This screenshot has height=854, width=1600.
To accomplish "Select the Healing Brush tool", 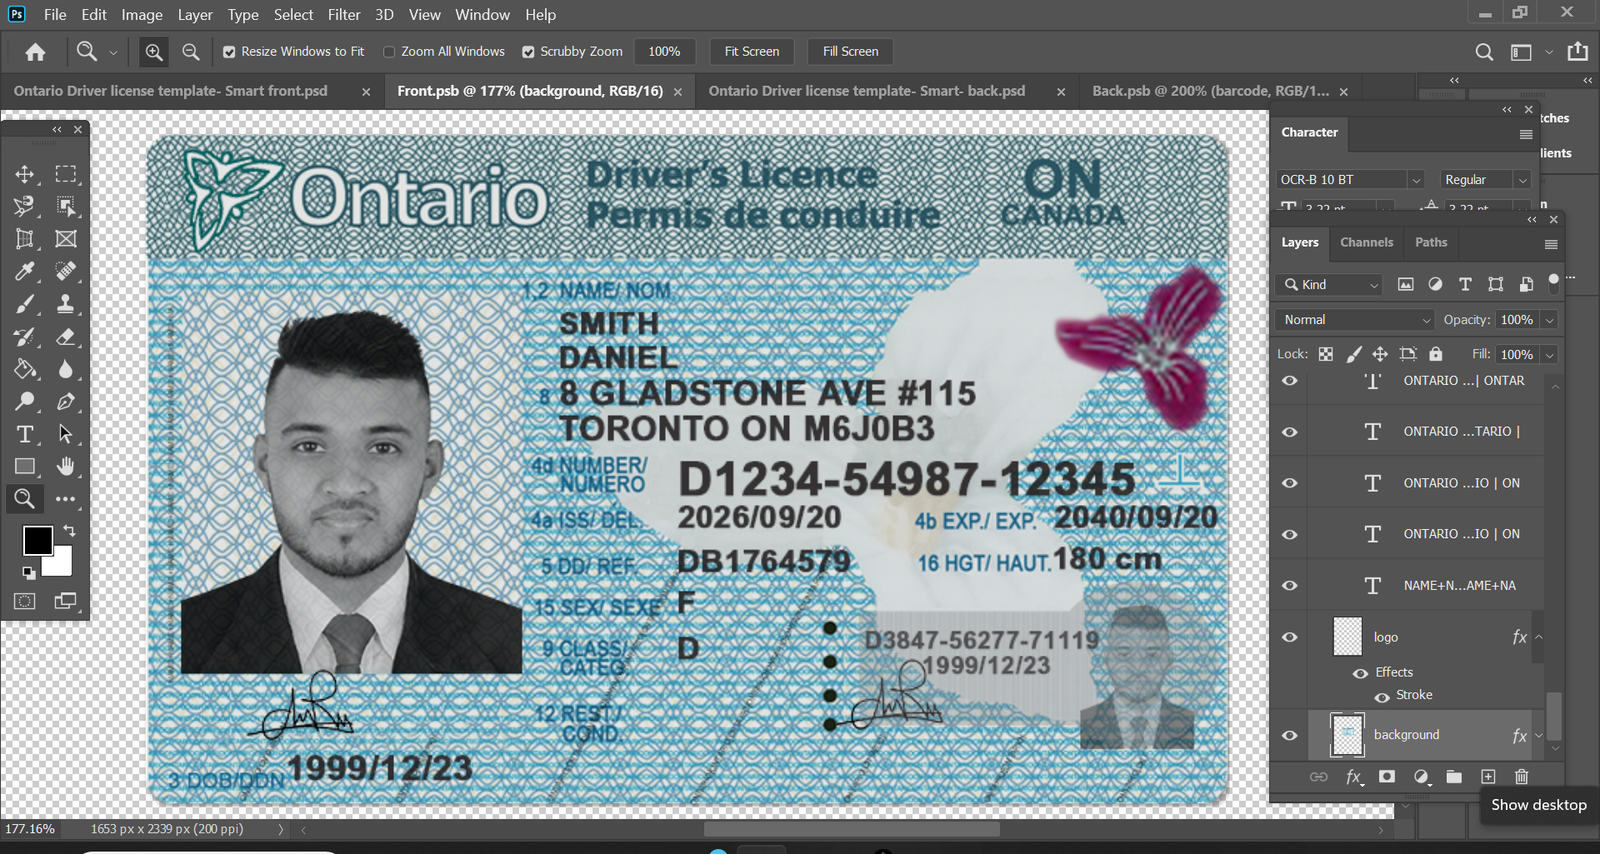I will pos(66,271).
